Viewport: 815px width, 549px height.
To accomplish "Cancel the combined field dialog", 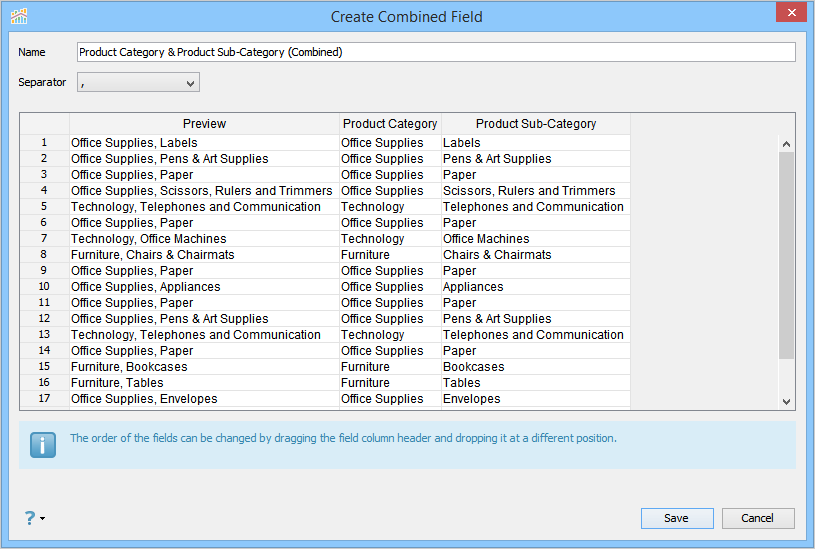I will tap(757, 518).
